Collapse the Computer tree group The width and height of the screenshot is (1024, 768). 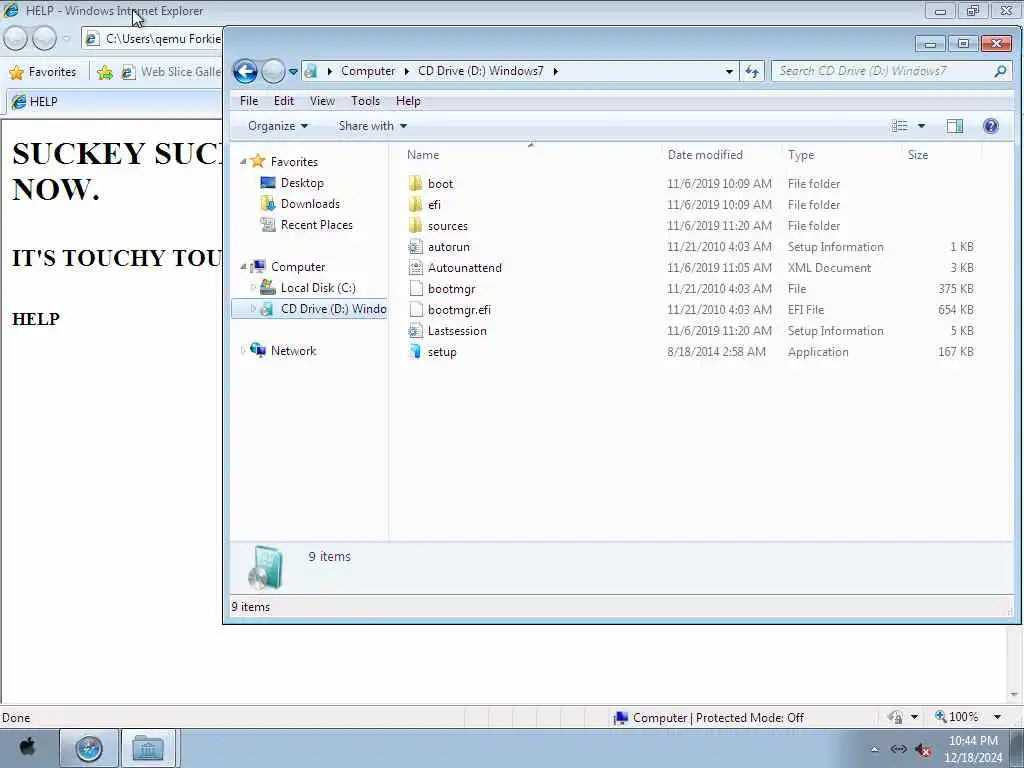pyautogui.click(x=243, y=266)
